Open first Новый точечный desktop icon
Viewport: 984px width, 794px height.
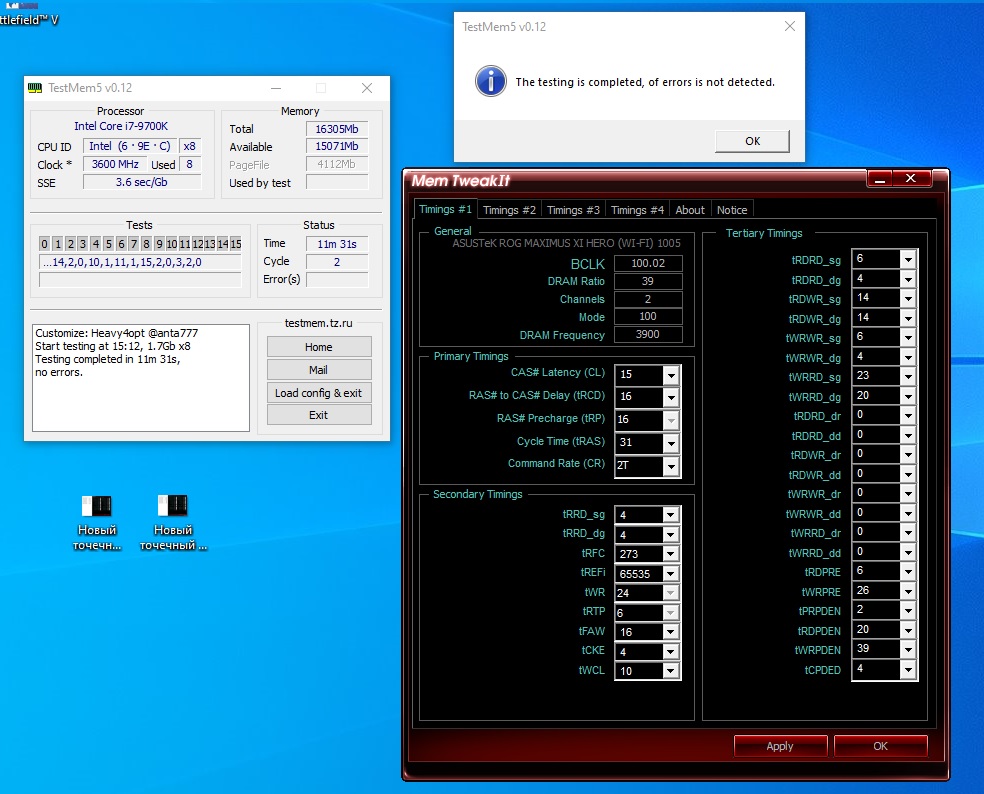[97, 522]
